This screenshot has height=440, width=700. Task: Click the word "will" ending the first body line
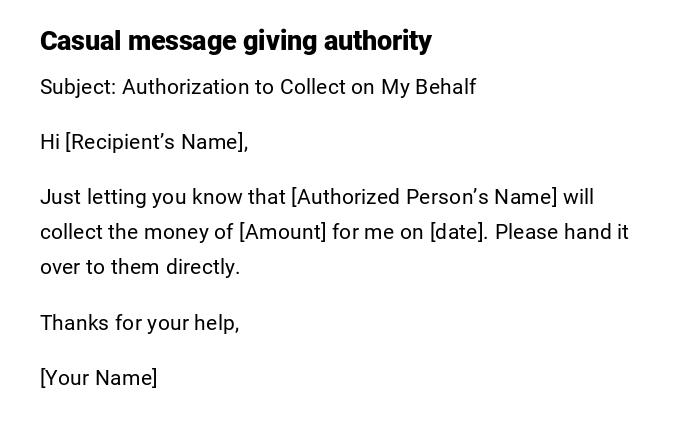(578, 197)
